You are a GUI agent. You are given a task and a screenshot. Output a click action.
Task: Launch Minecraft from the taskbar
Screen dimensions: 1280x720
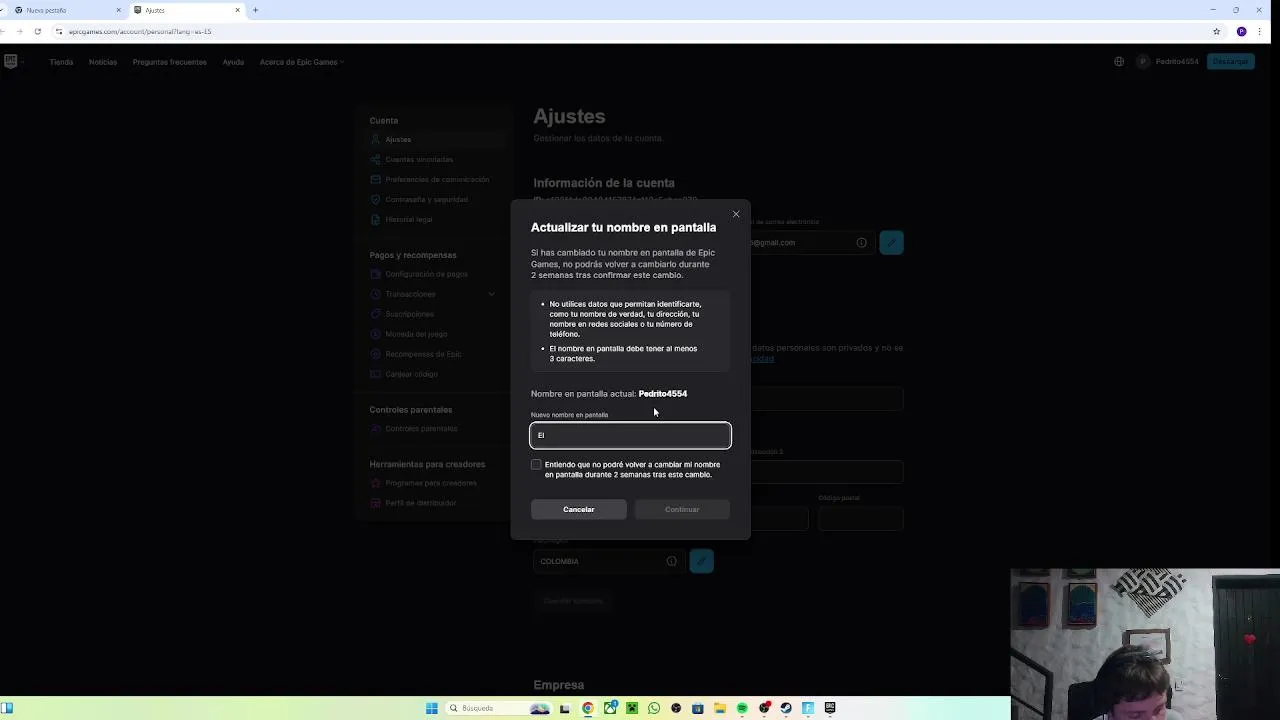click(632, 708)
